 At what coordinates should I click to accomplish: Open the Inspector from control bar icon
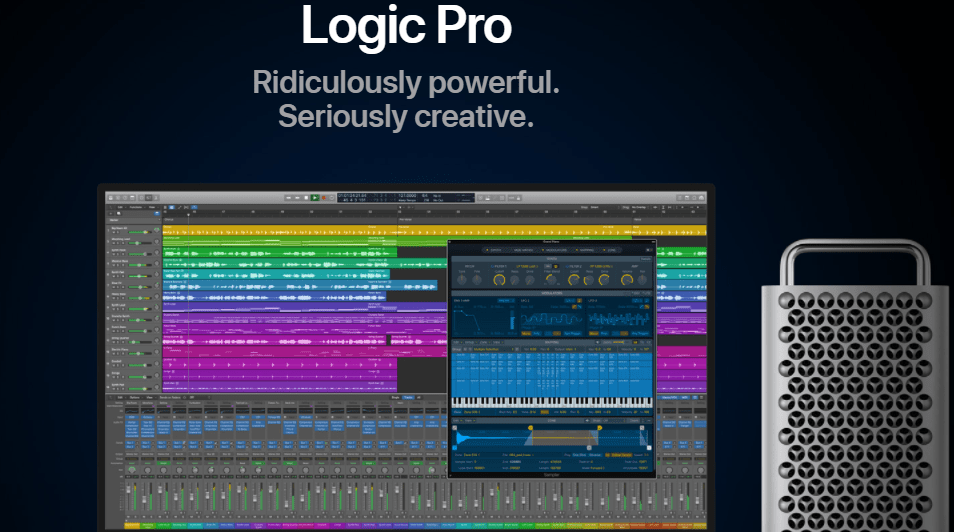pyautogui.click(x=118, y=198)
